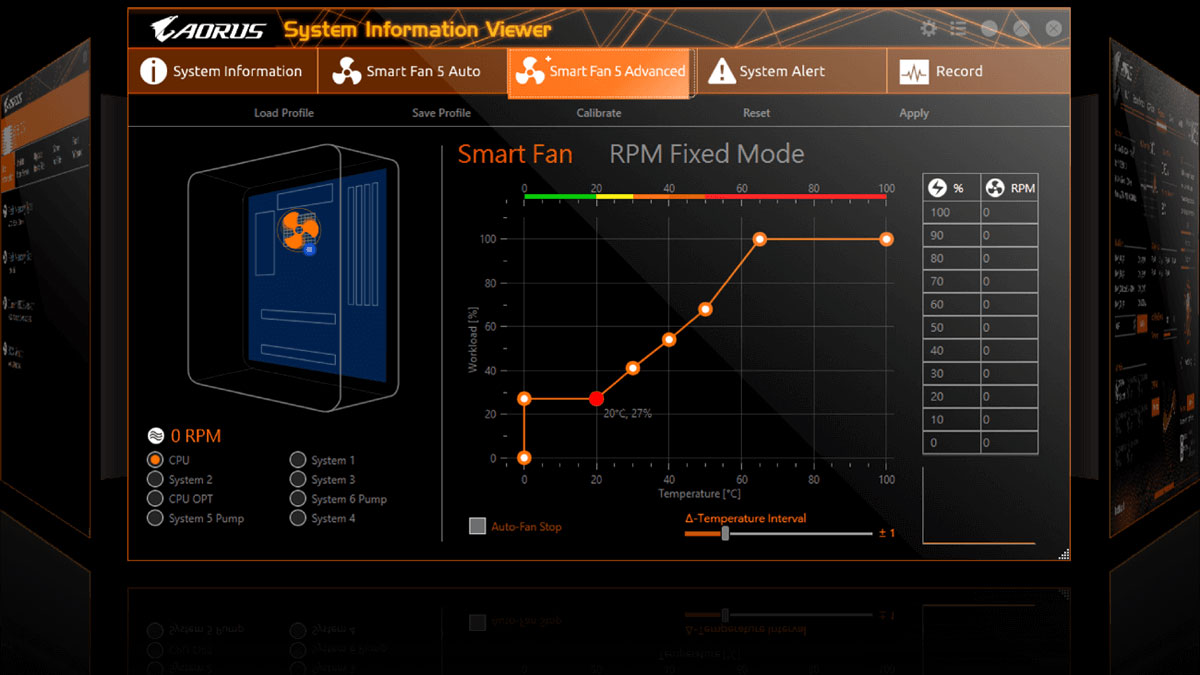Image resolution: width=1200 pixels, height=675 pixels.
Task: Click Save Profile
Action: coord(441,113)
